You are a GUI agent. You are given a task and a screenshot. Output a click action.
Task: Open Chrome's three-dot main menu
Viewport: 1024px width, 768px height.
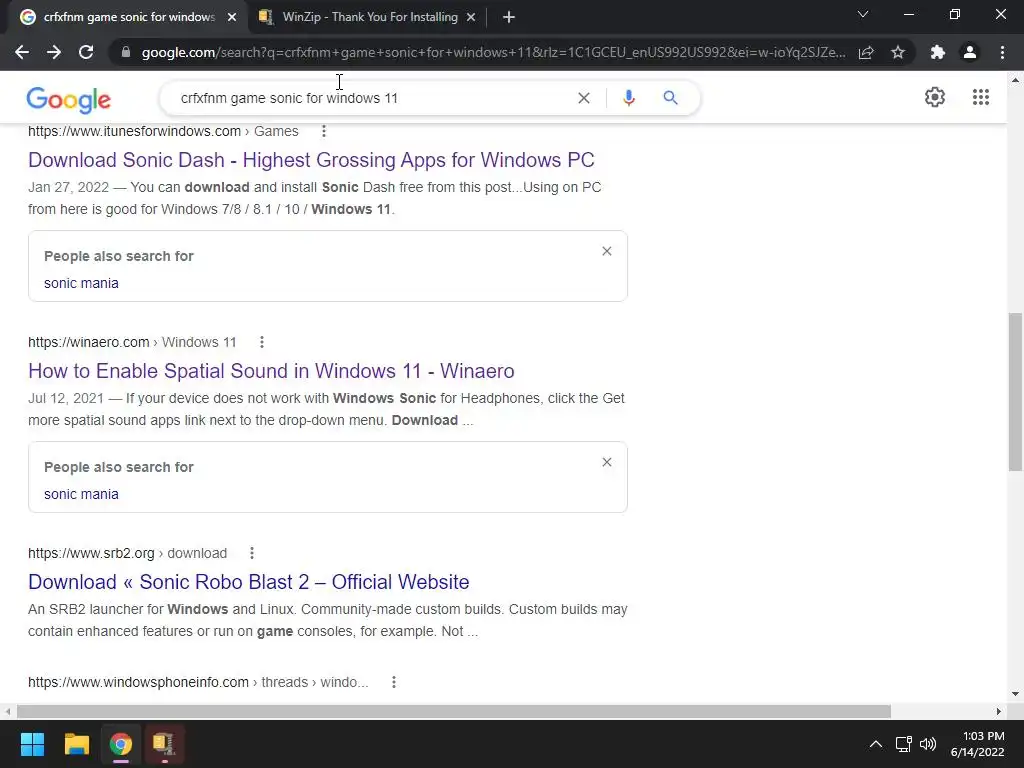1002,52
